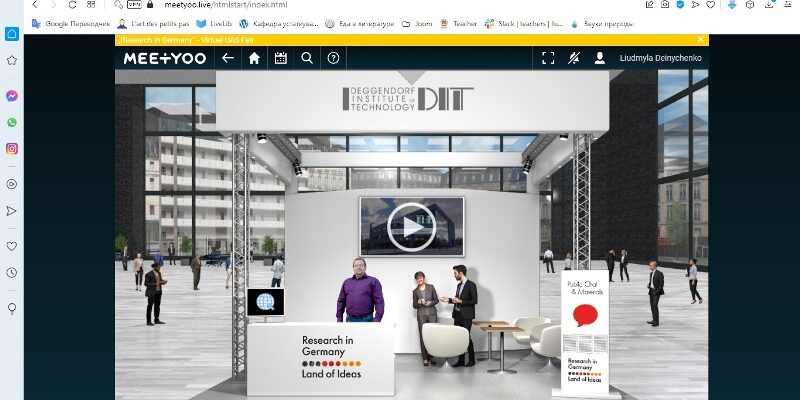Click the MEETYOO back arrow icon

click(x=228, y=58)
